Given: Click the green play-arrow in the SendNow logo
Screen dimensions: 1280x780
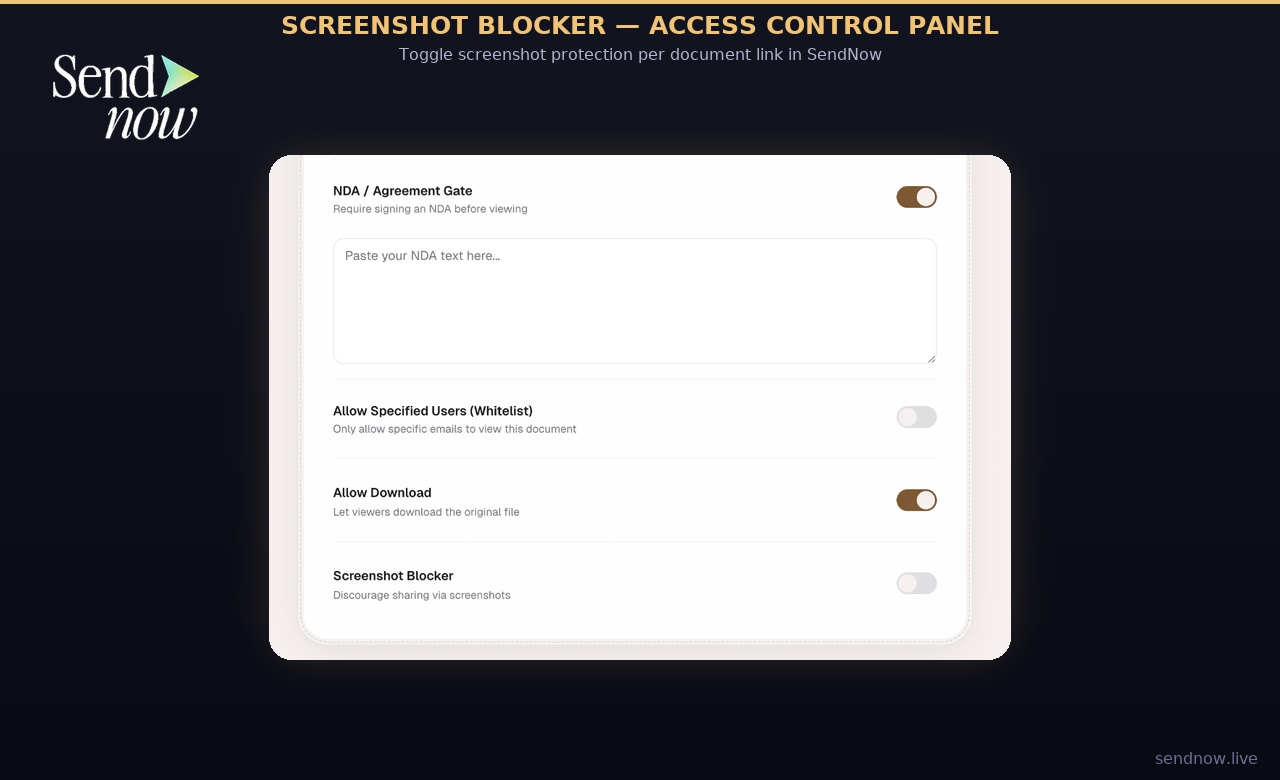Looking at the screenshot, I should (x=180, y=76).
